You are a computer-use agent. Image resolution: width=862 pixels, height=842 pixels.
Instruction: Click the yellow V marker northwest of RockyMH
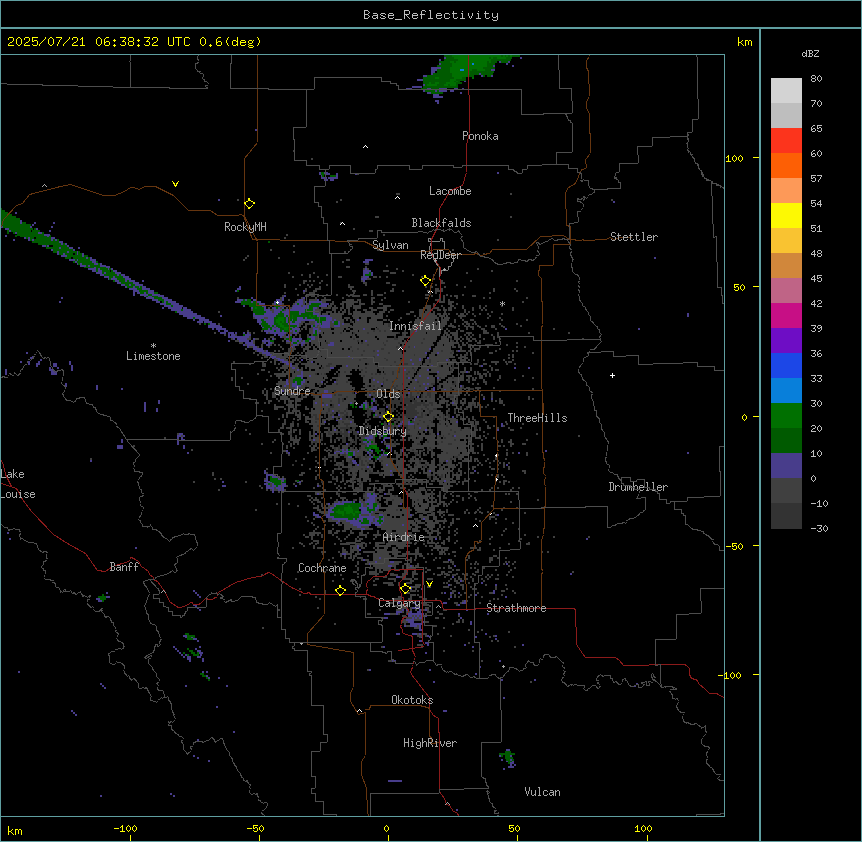pyautogui.click(x=175, y=184)
